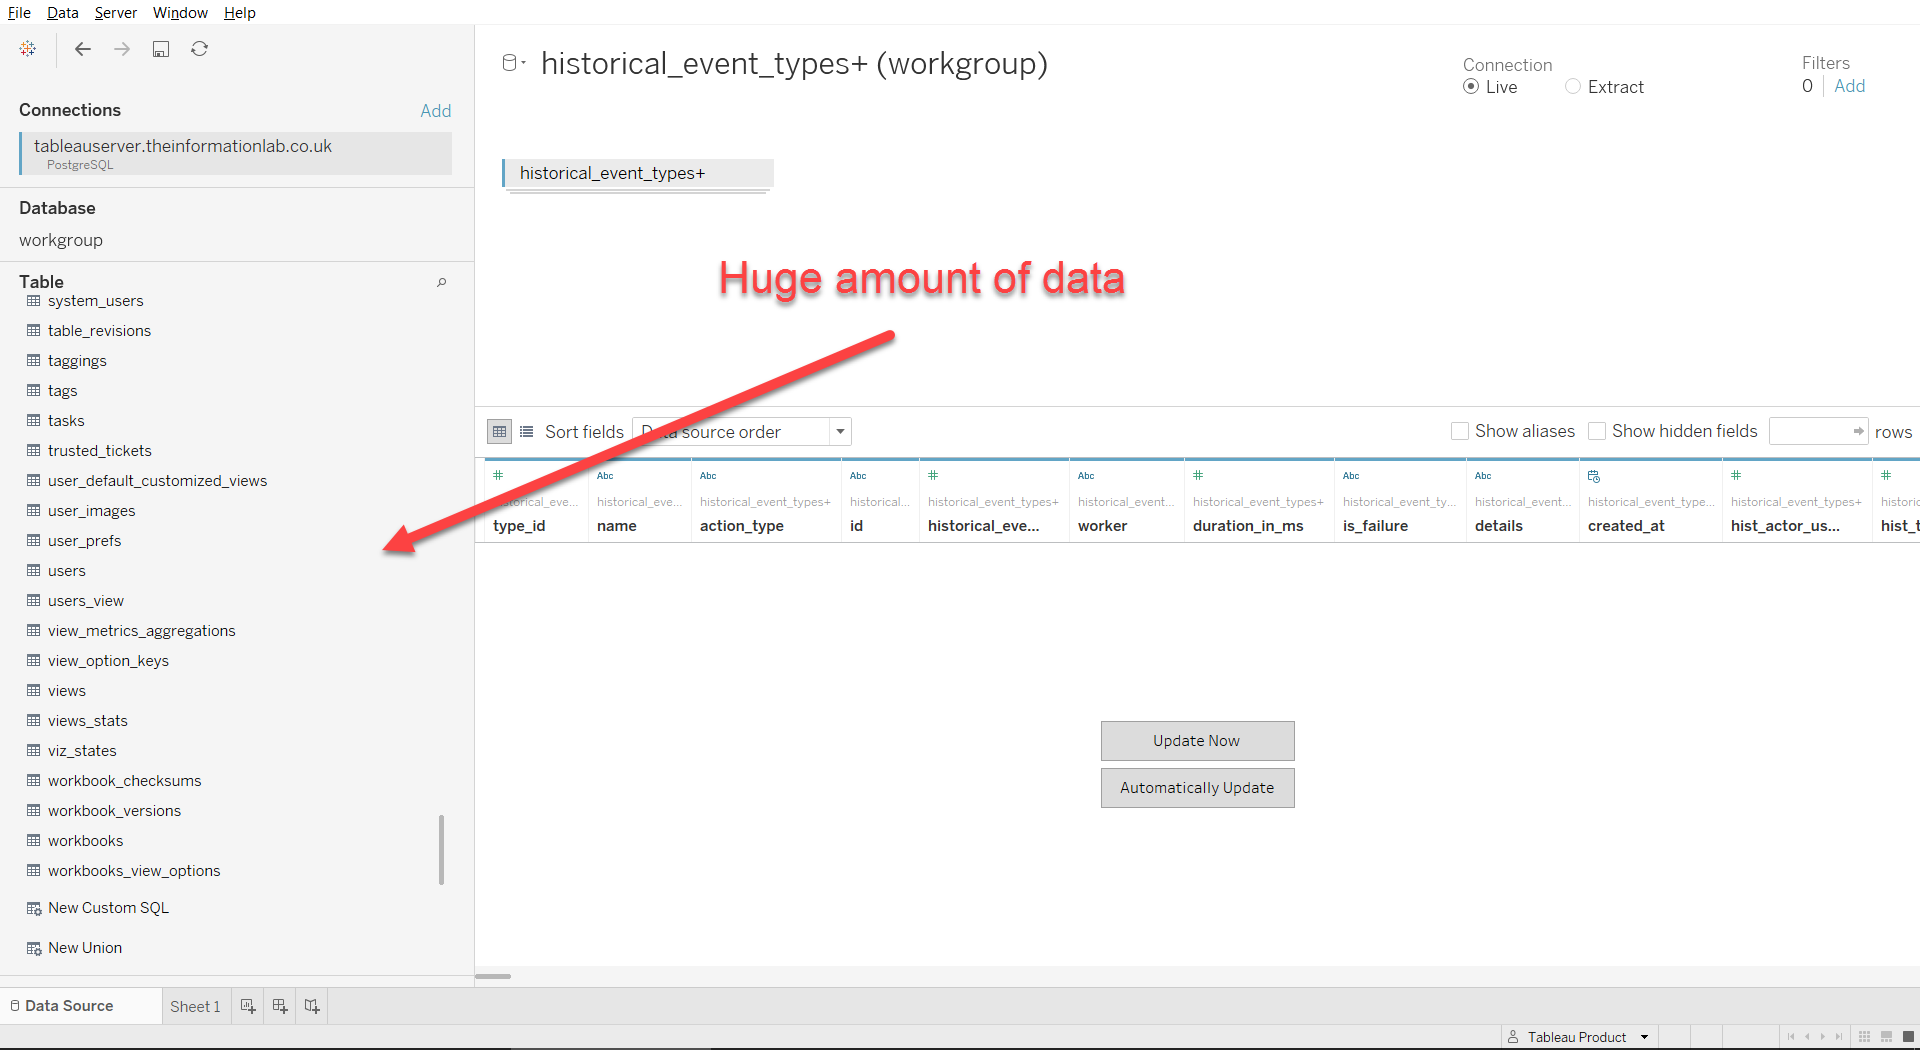Create a new dashboard
The height and width of the screenshot is (1050, 1920).
pos(279,1006)
